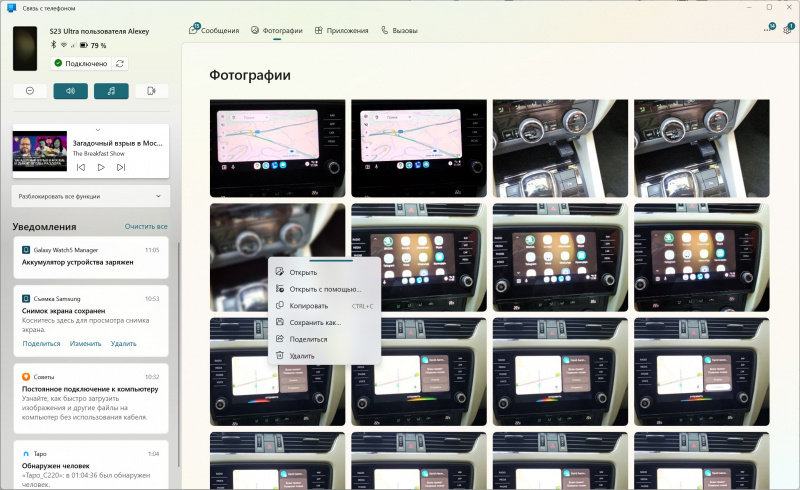
Task: Go back to the previous media track
Action: pyautogui.click(x=80, y=167)
